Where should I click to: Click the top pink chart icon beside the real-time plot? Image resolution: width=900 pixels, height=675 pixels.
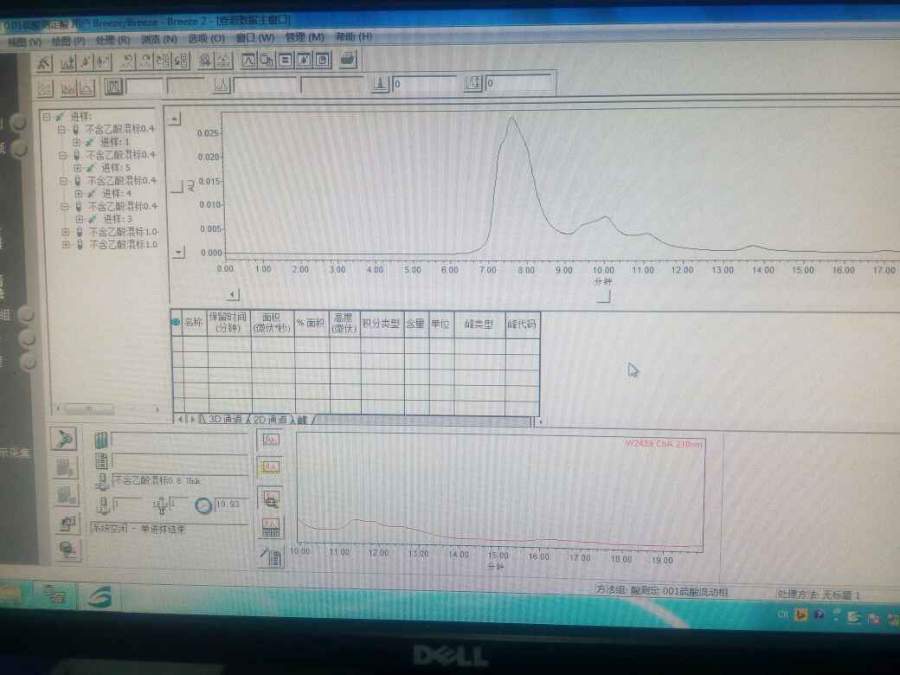point(271,440)
